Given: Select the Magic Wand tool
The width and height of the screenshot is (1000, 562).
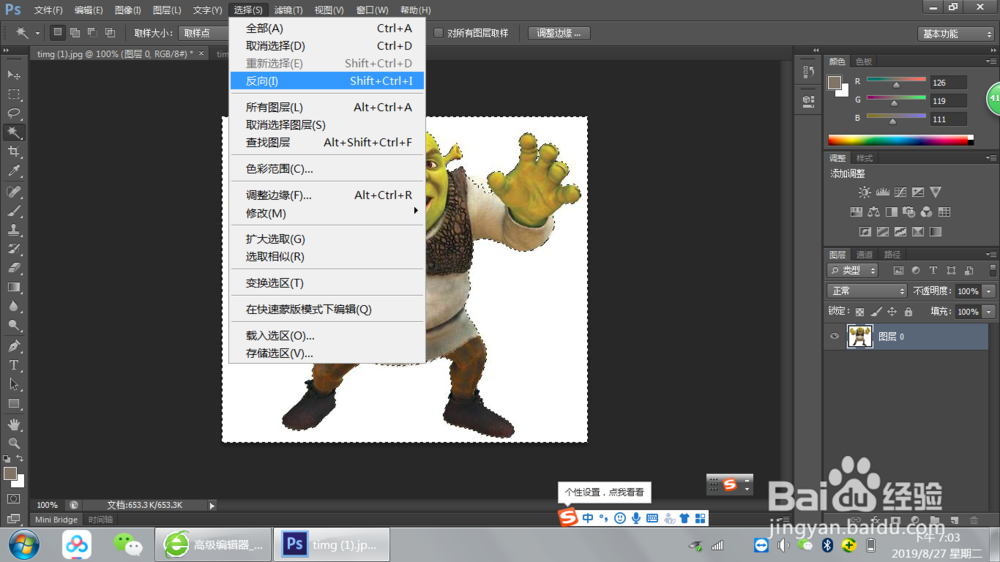Looking at the screenshot, I should (13, 133).
